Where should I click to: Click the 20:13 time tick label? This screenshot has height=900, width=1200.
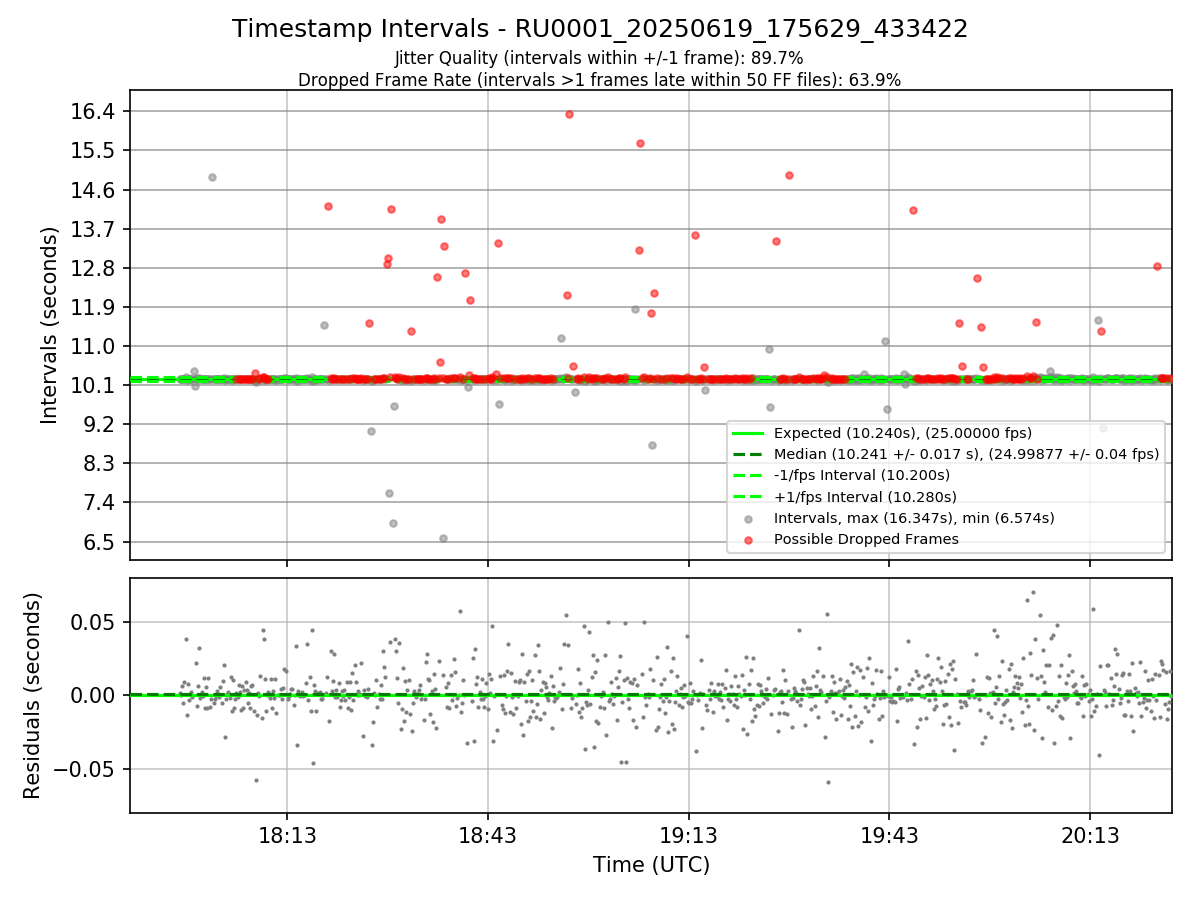pyautogui.click(x=1090, y=834)
